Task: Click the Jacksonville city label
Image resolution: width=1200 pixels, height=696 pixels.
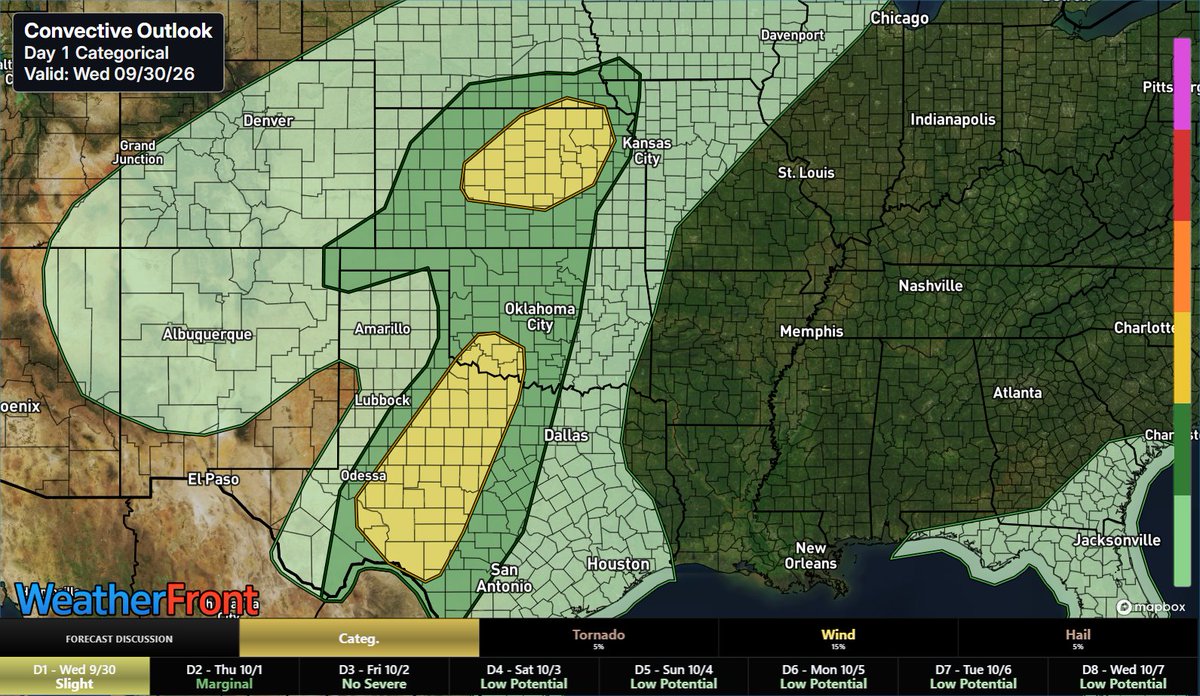Action: pyautogui.click(x=1117, y=540)
